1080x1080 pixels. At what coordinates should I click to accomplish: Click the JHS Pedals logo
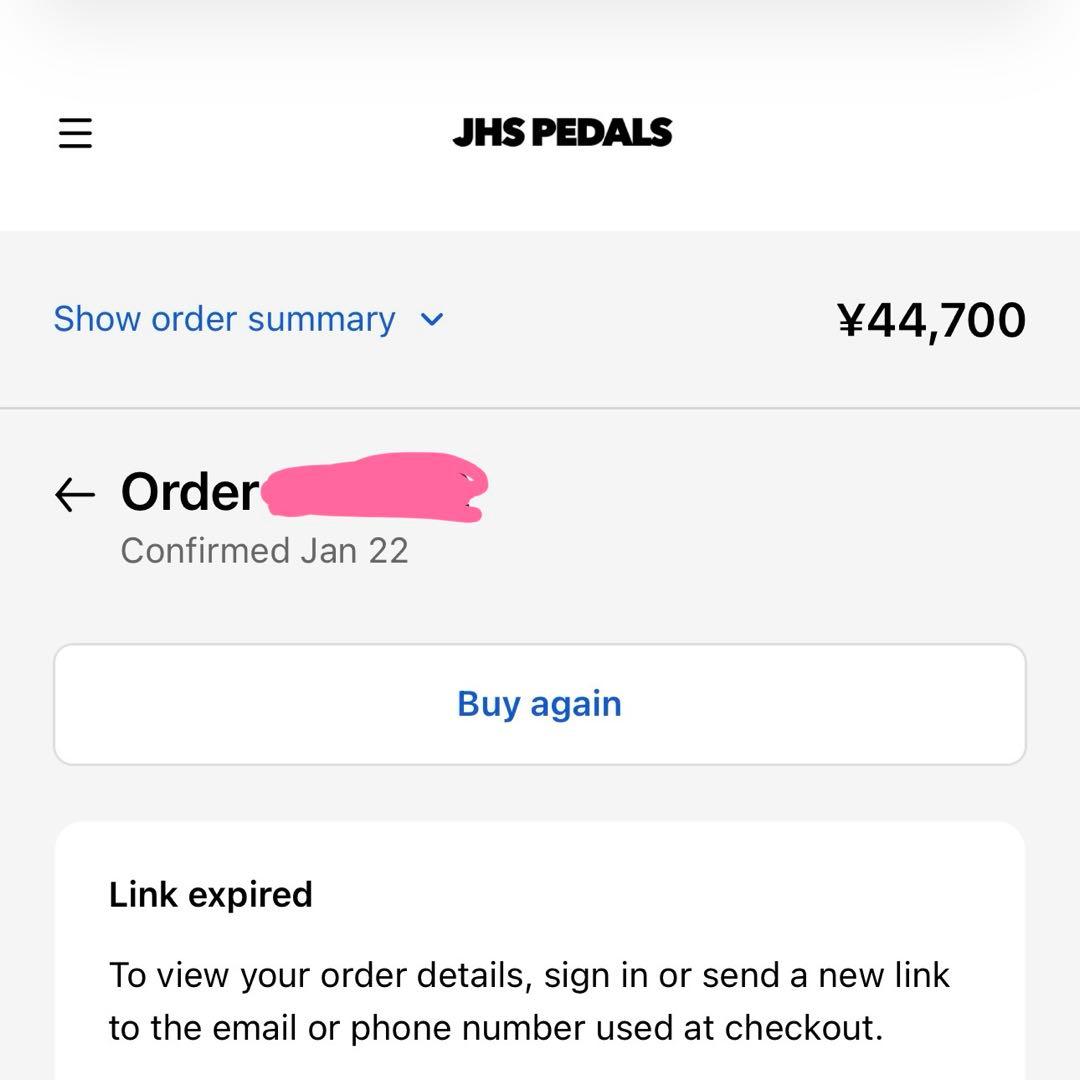point(562,132)
